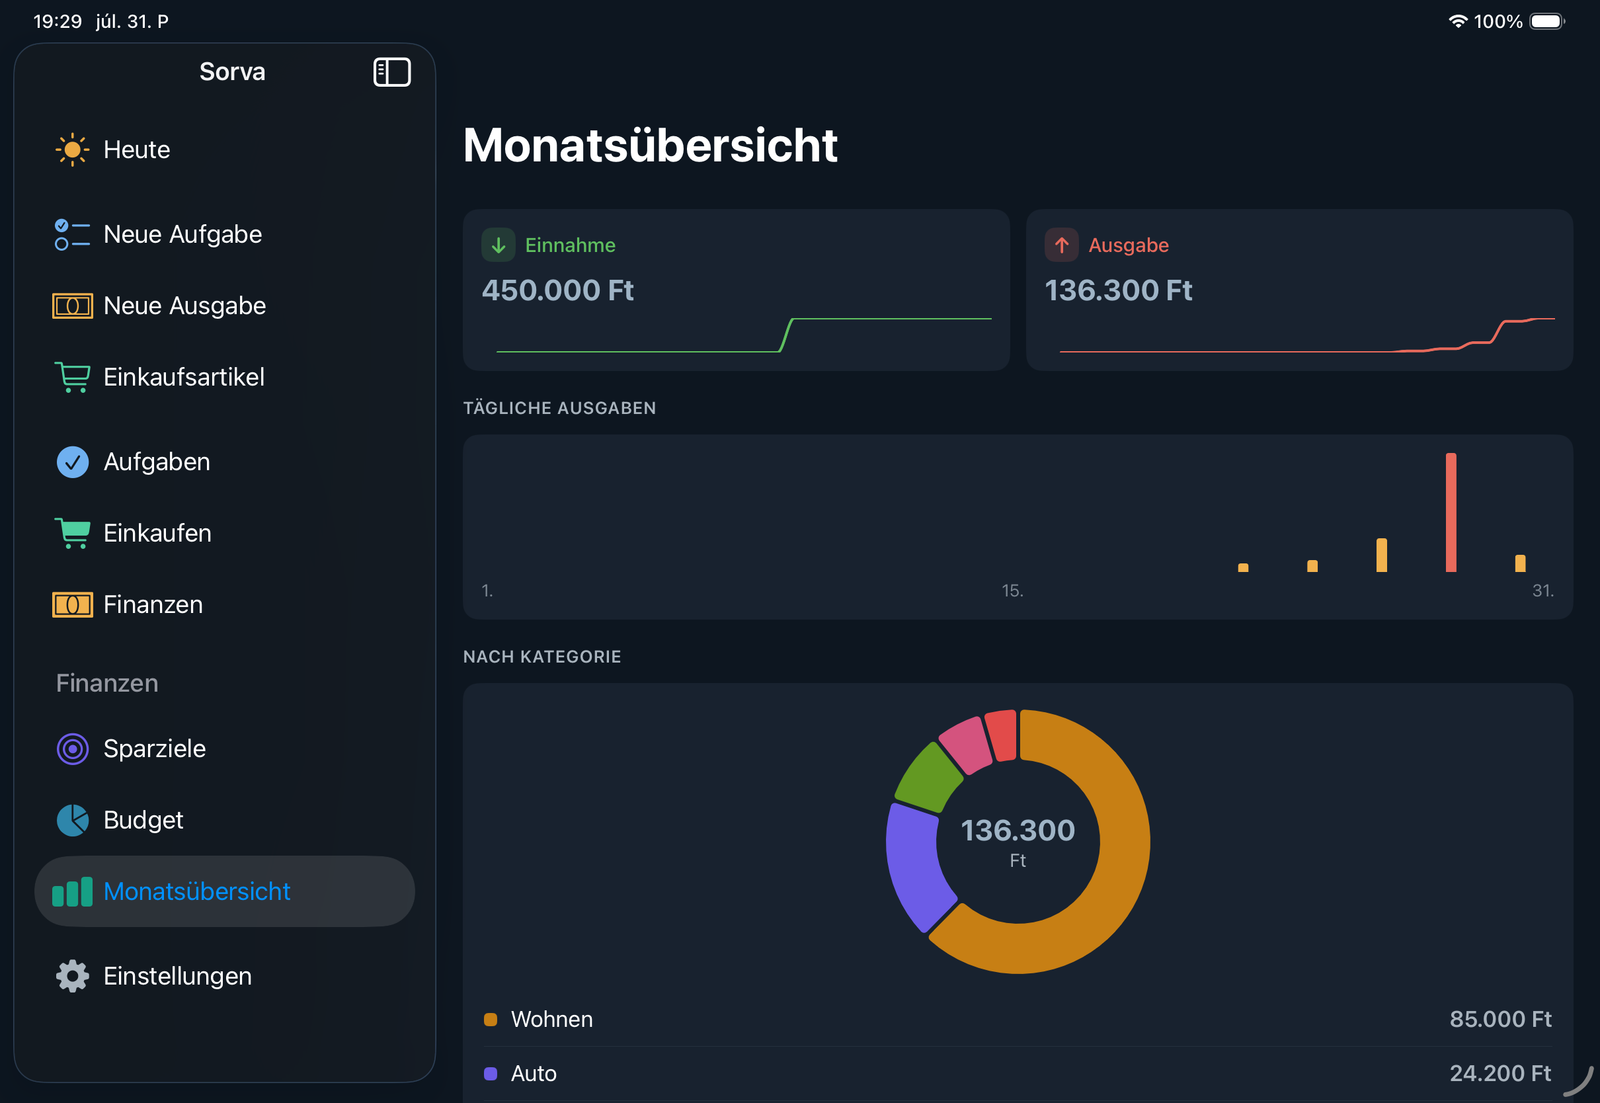Screen dimensions: 1600x1103
Task: Click the red up-arrow Ausgabe icon
Action: (x=1062, y=245)
